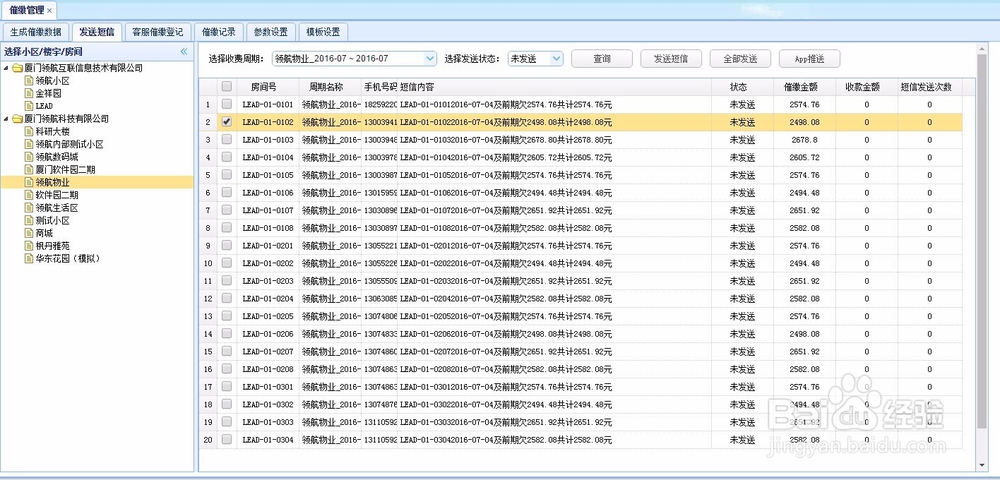
Task: Select 枫丹雅苑 in the tree
Action: point(52,246)
